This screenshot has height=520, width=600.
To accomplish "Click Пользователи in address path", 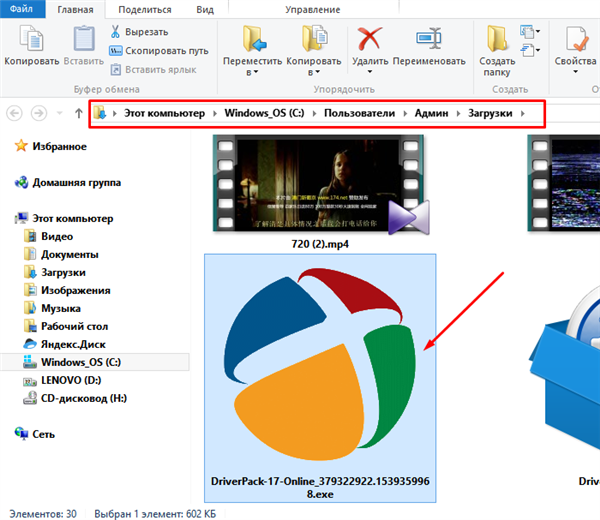I will pyautogui.click(x=360, y=113).
